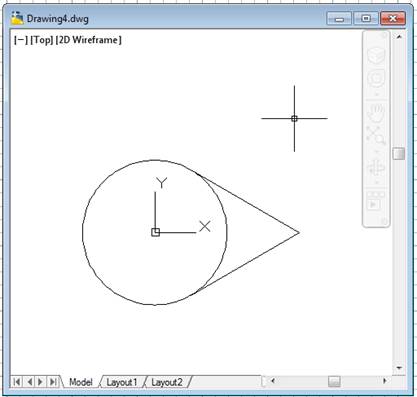Viewport: 417px width, 397px height.
Task: Click the vertical scrollbar thumb
Action: pyautogui.click(x=399, y=154)
